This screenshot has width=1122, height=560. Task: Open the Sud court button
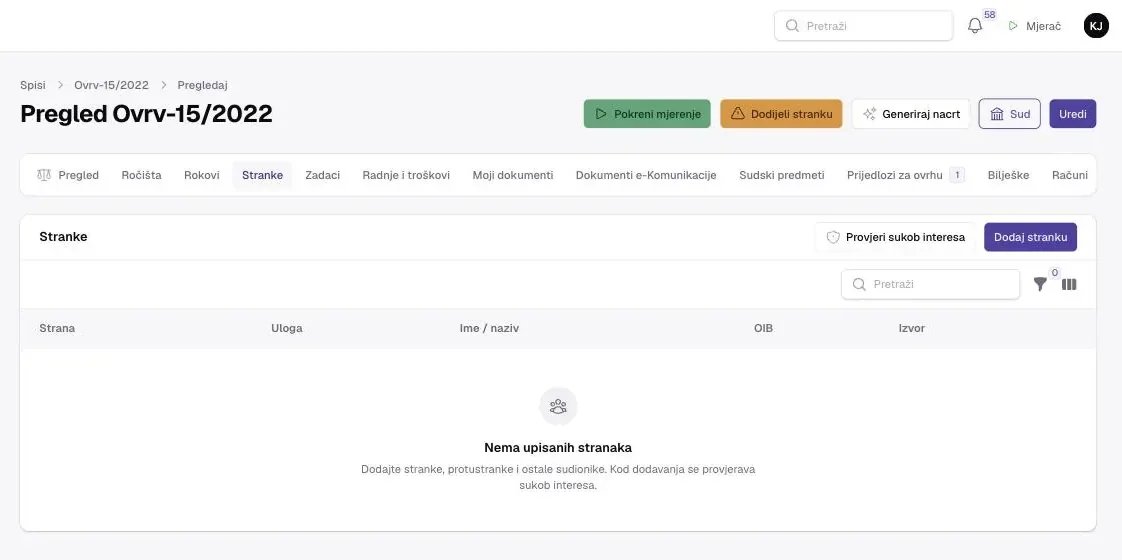(x=1009, y=114)
